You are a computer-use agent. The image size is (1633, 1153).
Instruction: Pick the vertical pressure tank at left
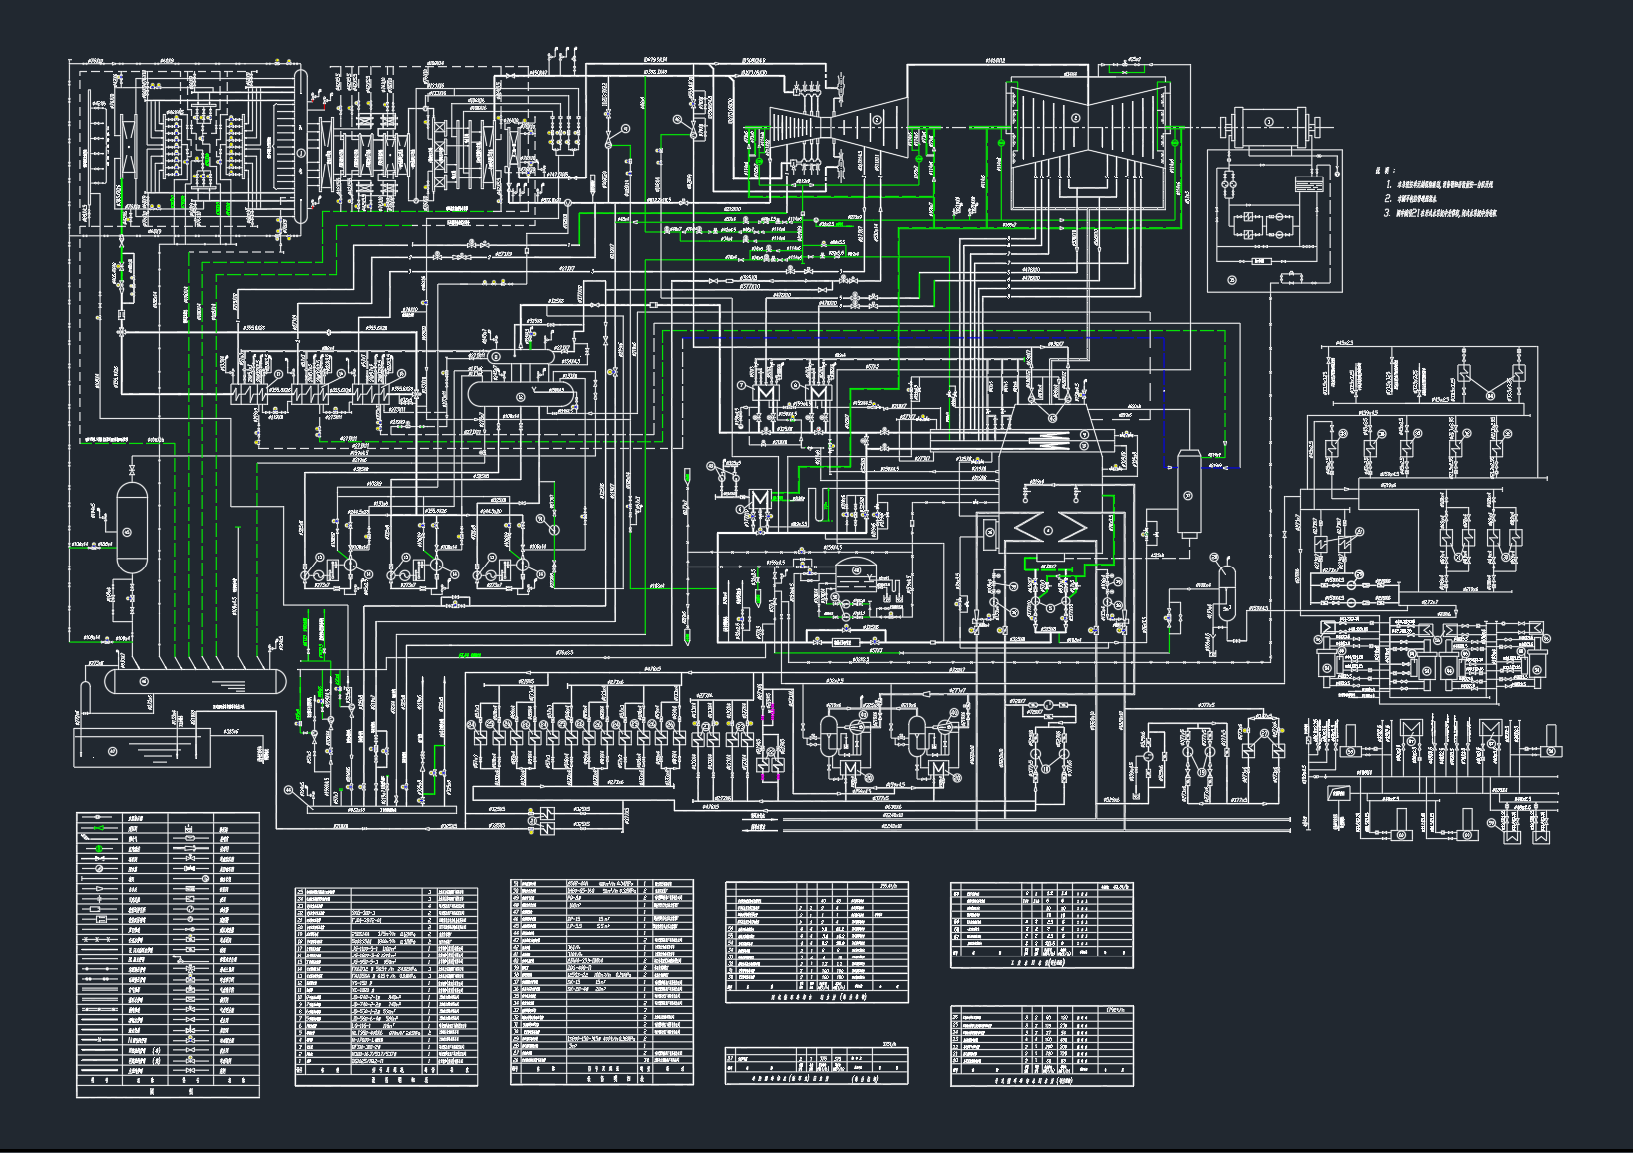(x=132, y=528)
